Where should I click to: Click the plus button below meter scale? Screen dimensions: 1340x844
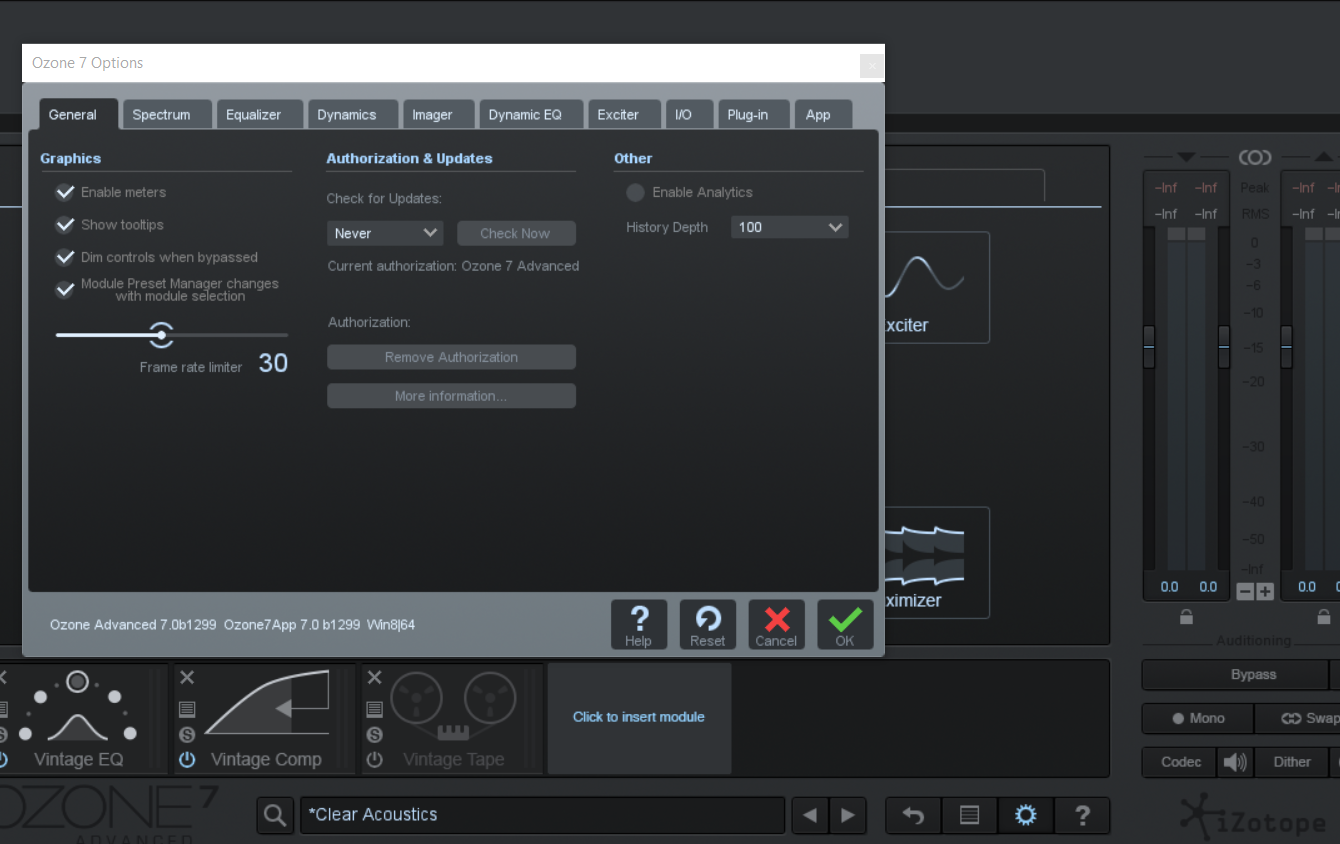[x=1265, y=592]
